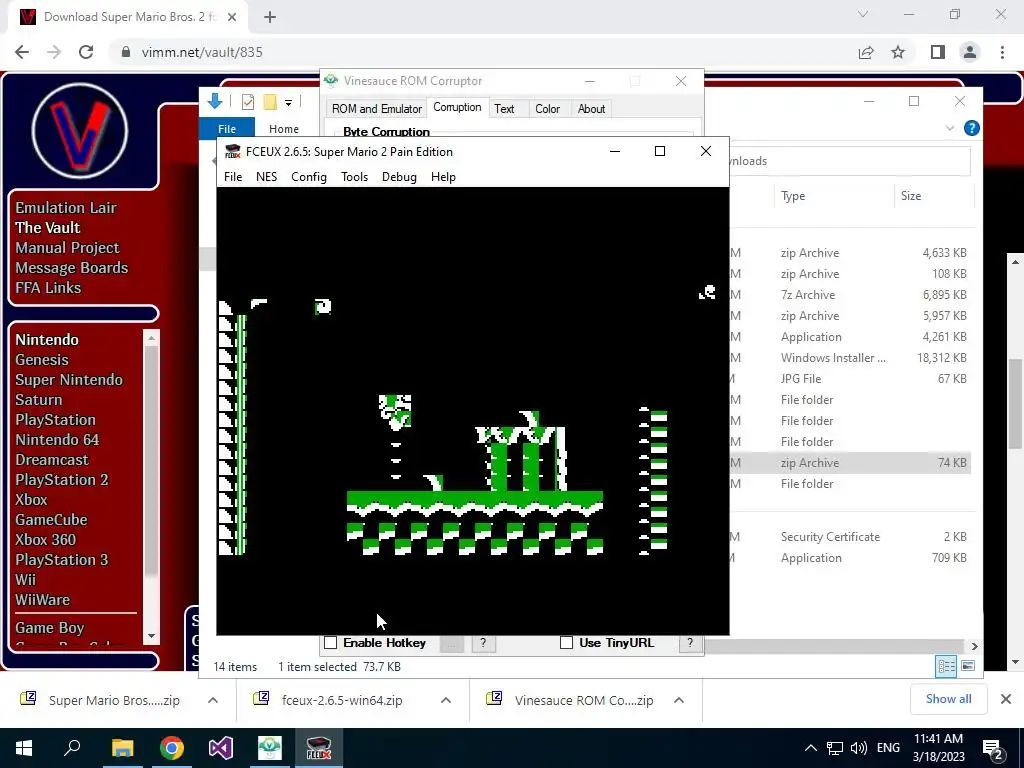Click the File Explorer quick access down-arrow icon

(215, 101)
